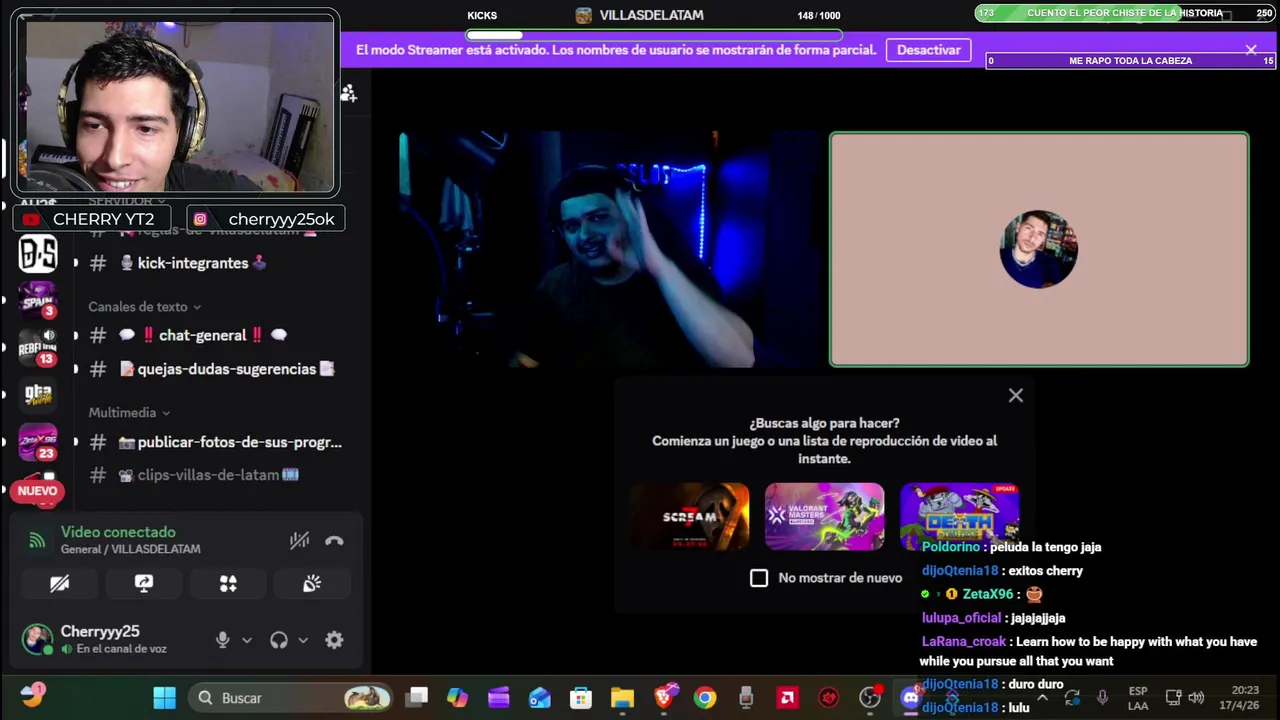Open the microphone input options chevron
Viewport: 1280px width, 720px height.
(x=246, y=640)
